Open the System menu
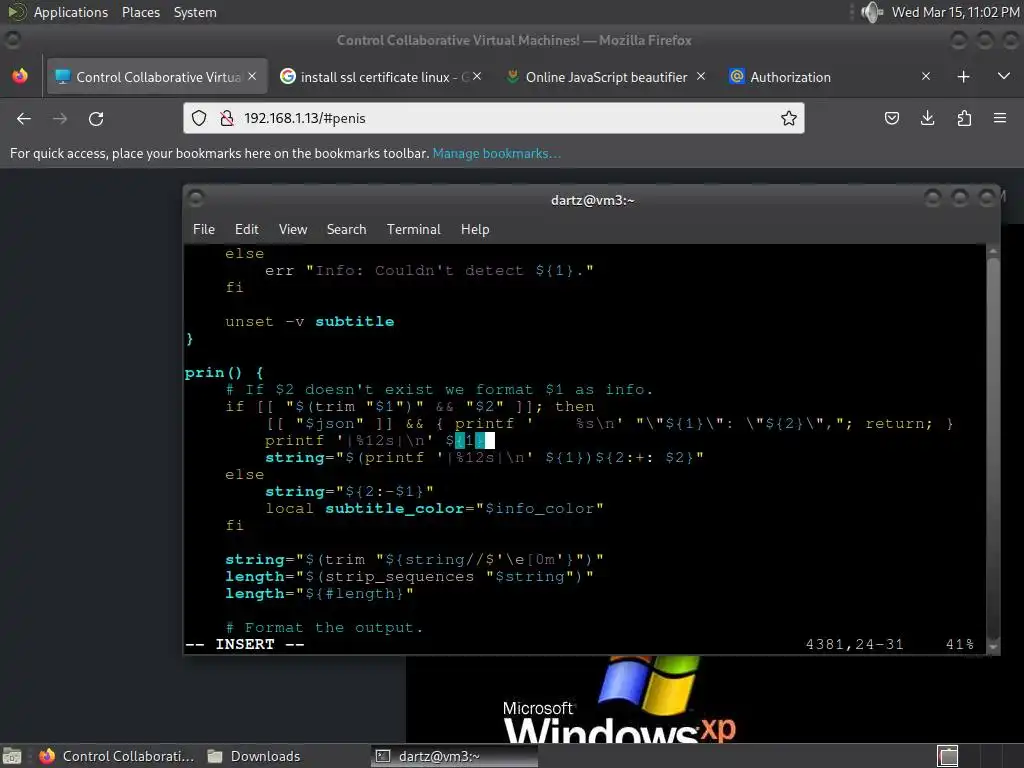The image size is (1024, 768). [x=195, y=12]
